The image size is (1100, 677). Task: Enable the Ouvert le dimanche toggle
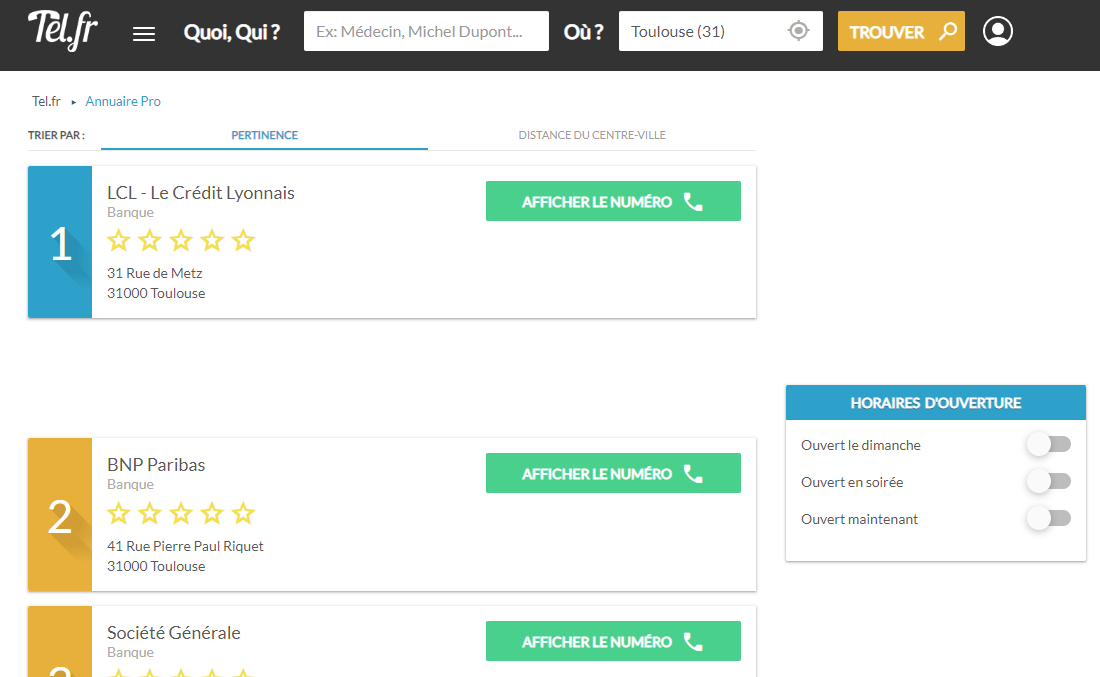[x=1048, y=445]
